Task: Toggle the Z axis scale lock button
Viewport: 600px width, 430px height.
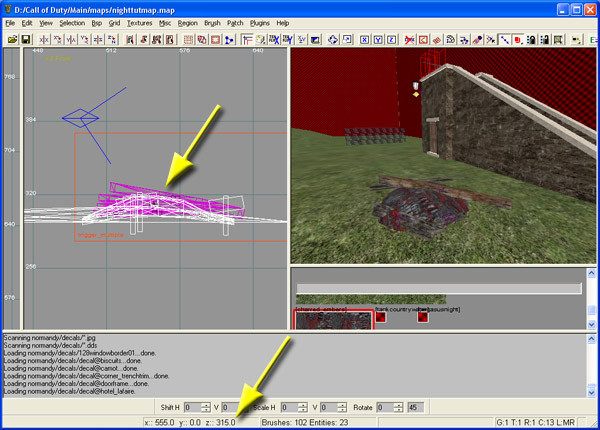Action: tap(391, 39)
